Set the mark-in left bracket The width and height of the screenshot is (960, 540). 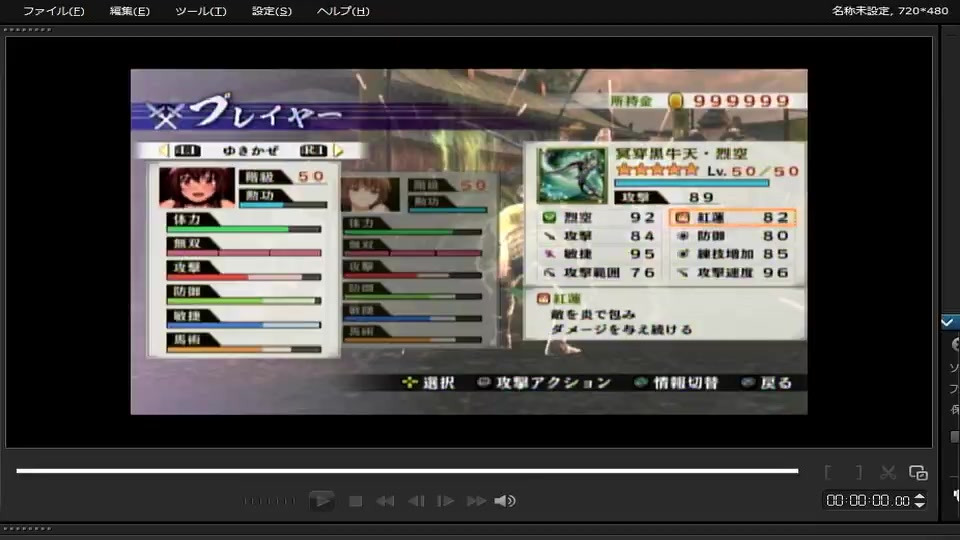828,473
